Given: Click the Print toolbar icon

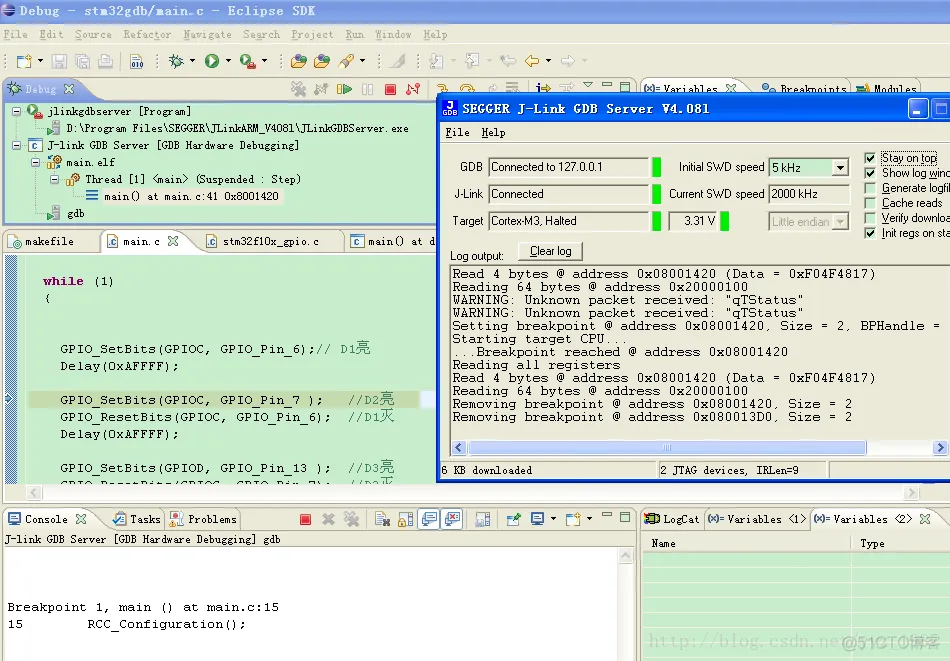Looking at the screenshot, I should [x=105, y=61].
